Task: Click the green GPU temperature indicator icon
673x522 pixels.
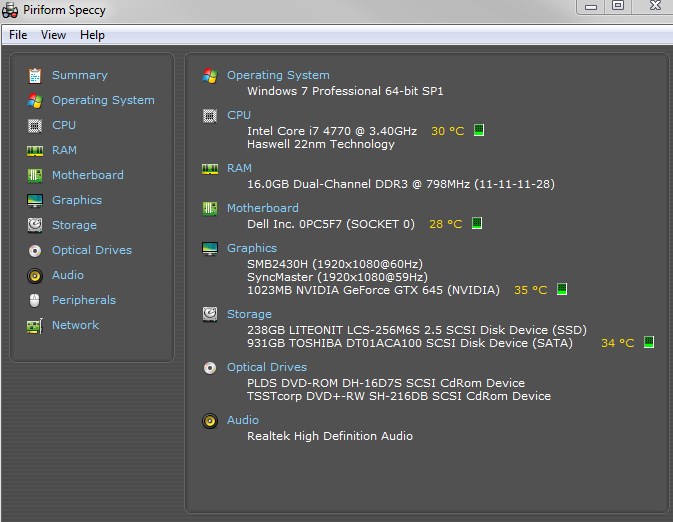Action: click(x=562, y=289)
